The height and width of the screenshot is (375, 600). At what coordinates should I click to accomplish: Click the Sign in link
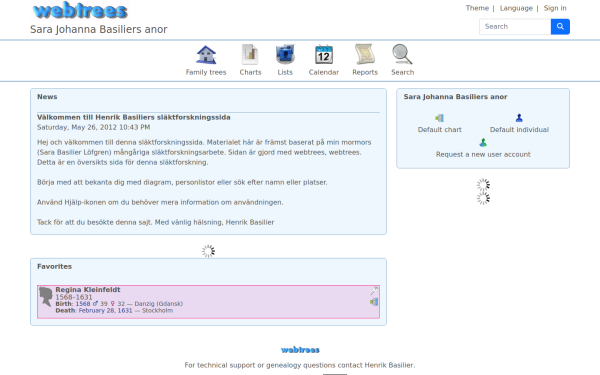click(555, 8)
